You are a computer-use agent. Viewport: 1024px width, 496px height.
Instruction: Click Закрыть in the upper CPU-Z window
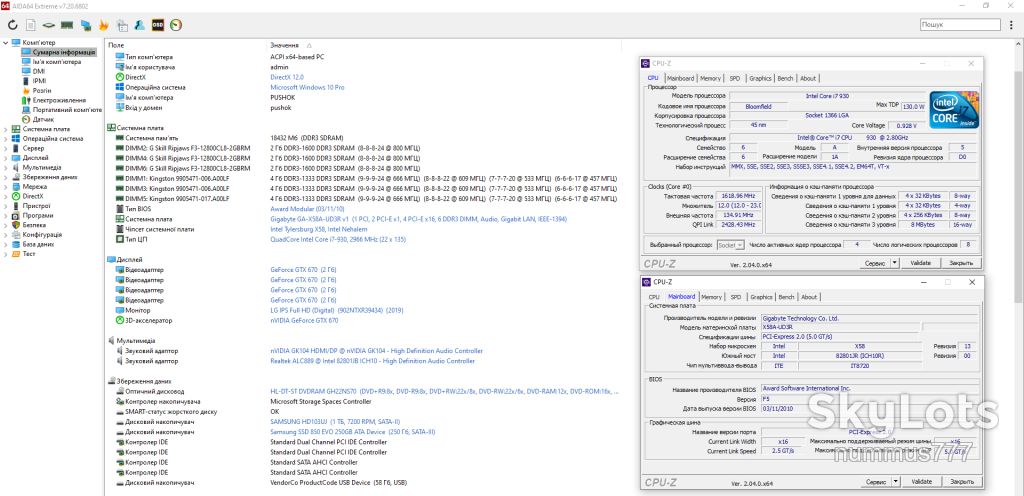point(961,263)
